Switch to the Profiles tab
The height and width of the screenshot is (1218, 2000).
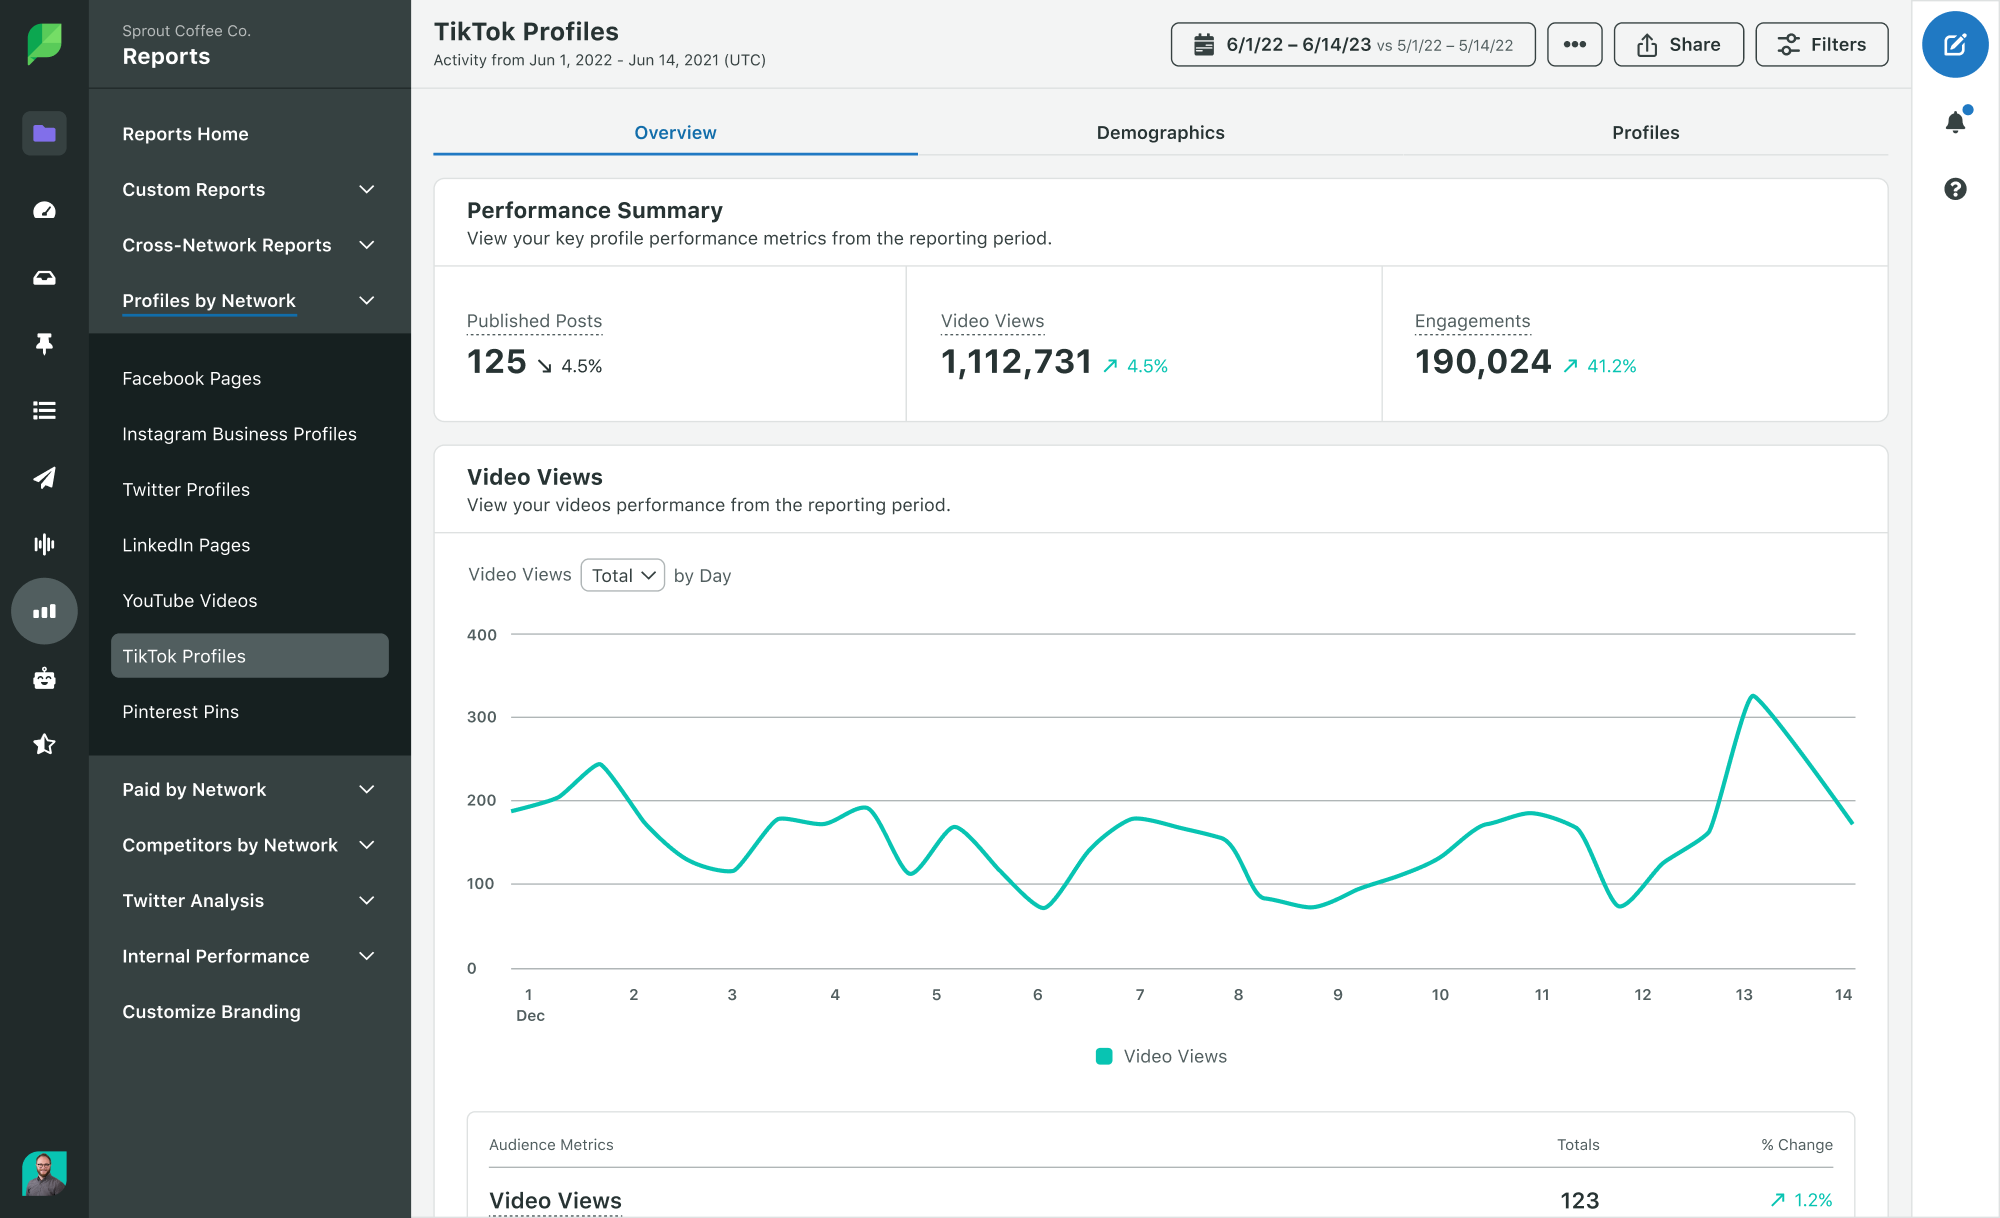coord(1644,131)
